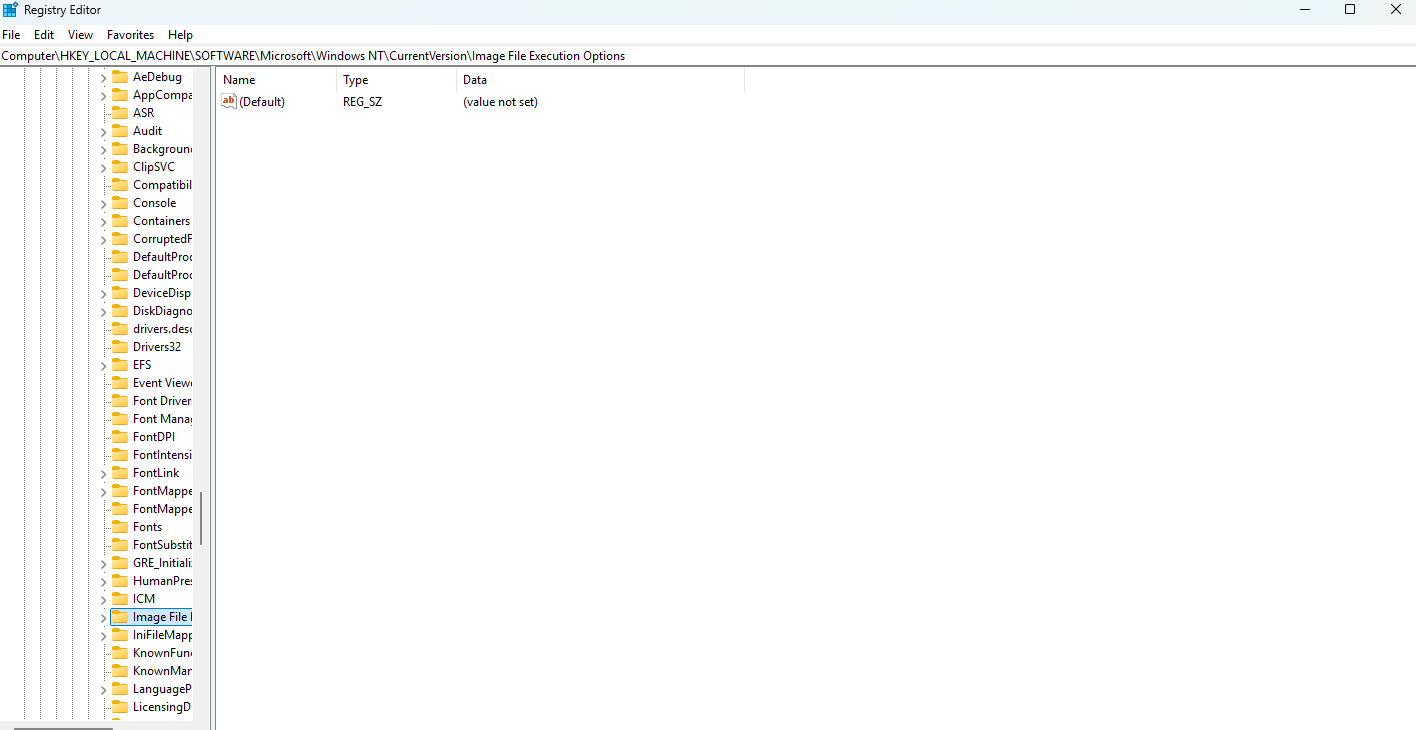
Task: Click the (value not set) data cell
Action: pos(500,102)
